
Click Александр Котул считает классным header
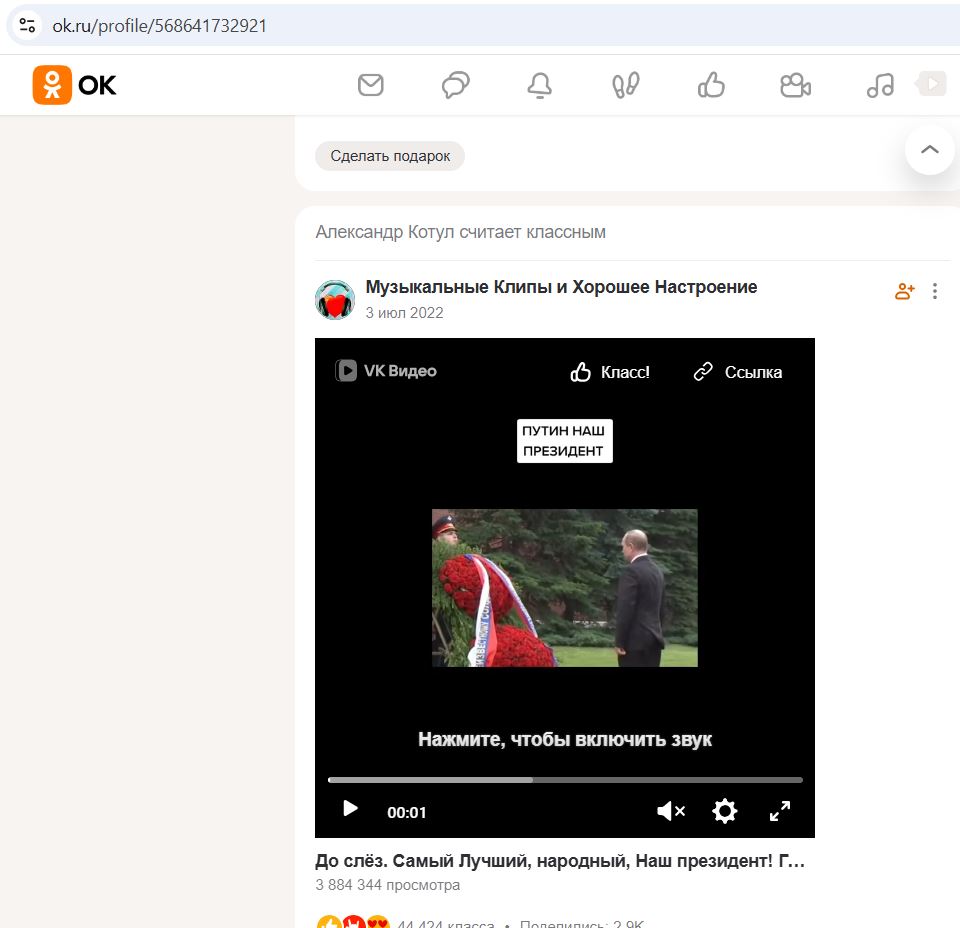(x=460, y=232)
